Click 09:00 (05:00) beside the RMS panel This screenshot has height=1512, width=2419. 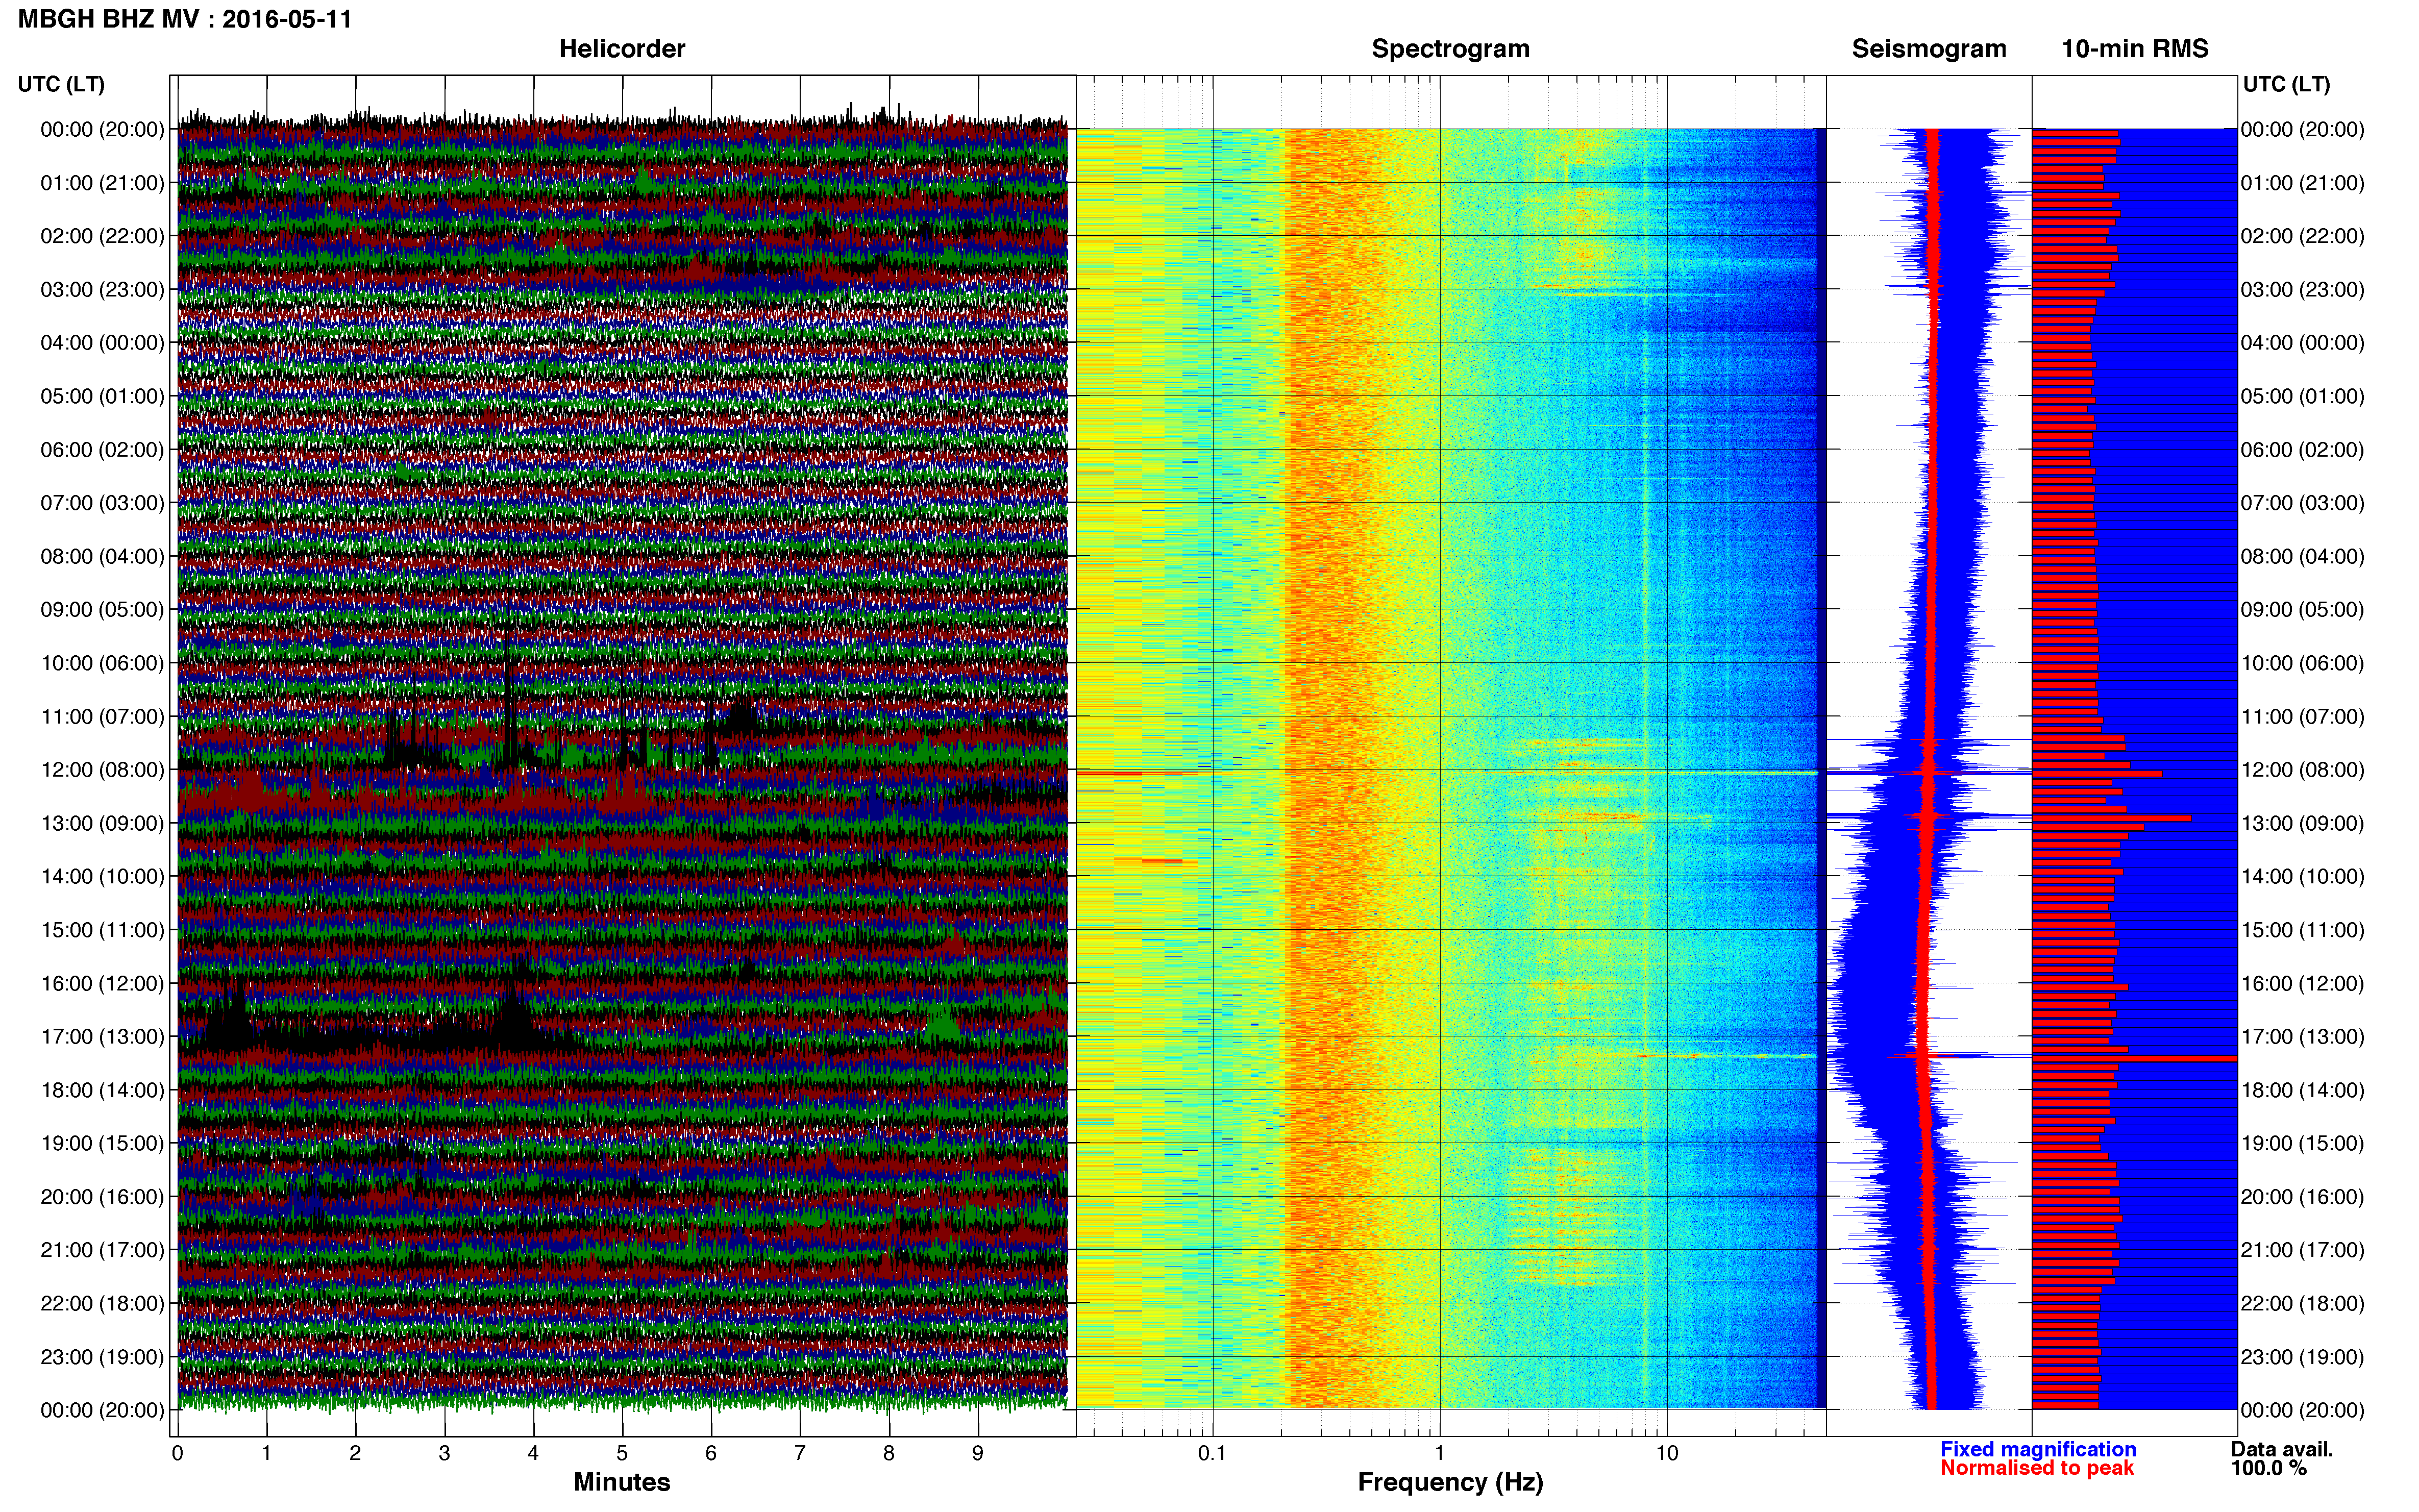pos(2302,610)
